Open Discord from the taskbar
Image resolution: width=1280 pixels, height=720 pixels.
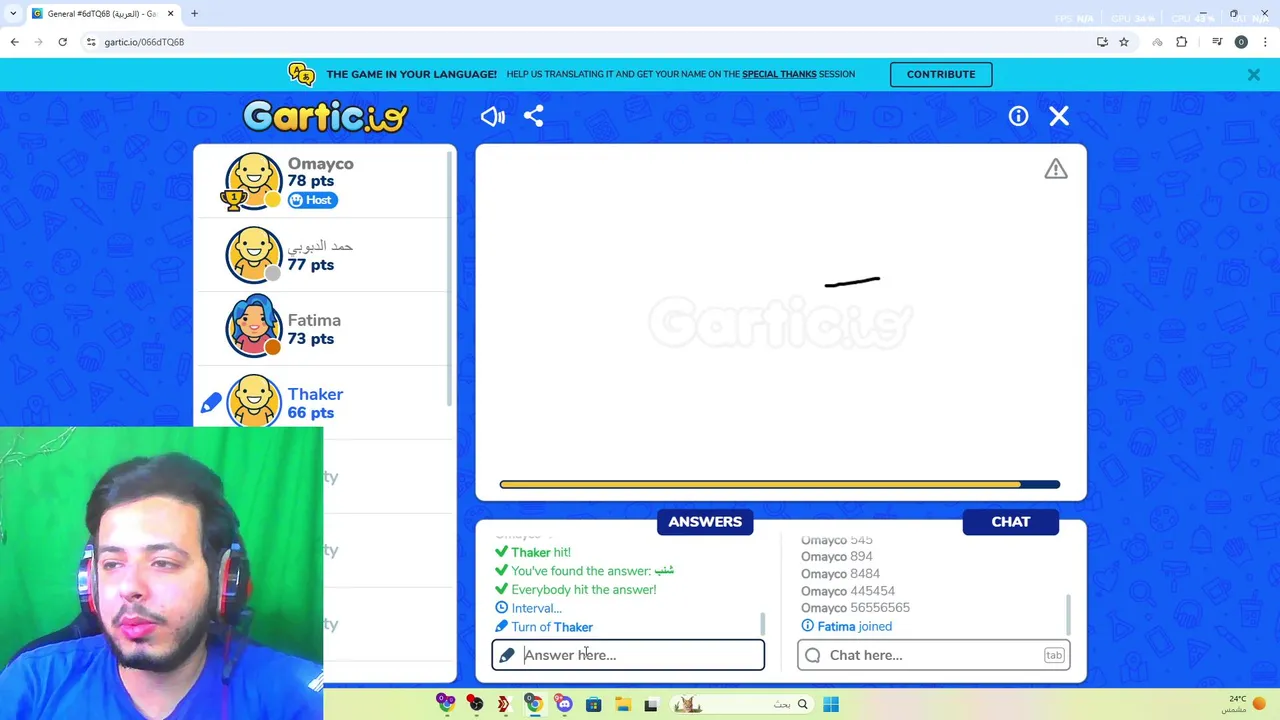(564, 705)
